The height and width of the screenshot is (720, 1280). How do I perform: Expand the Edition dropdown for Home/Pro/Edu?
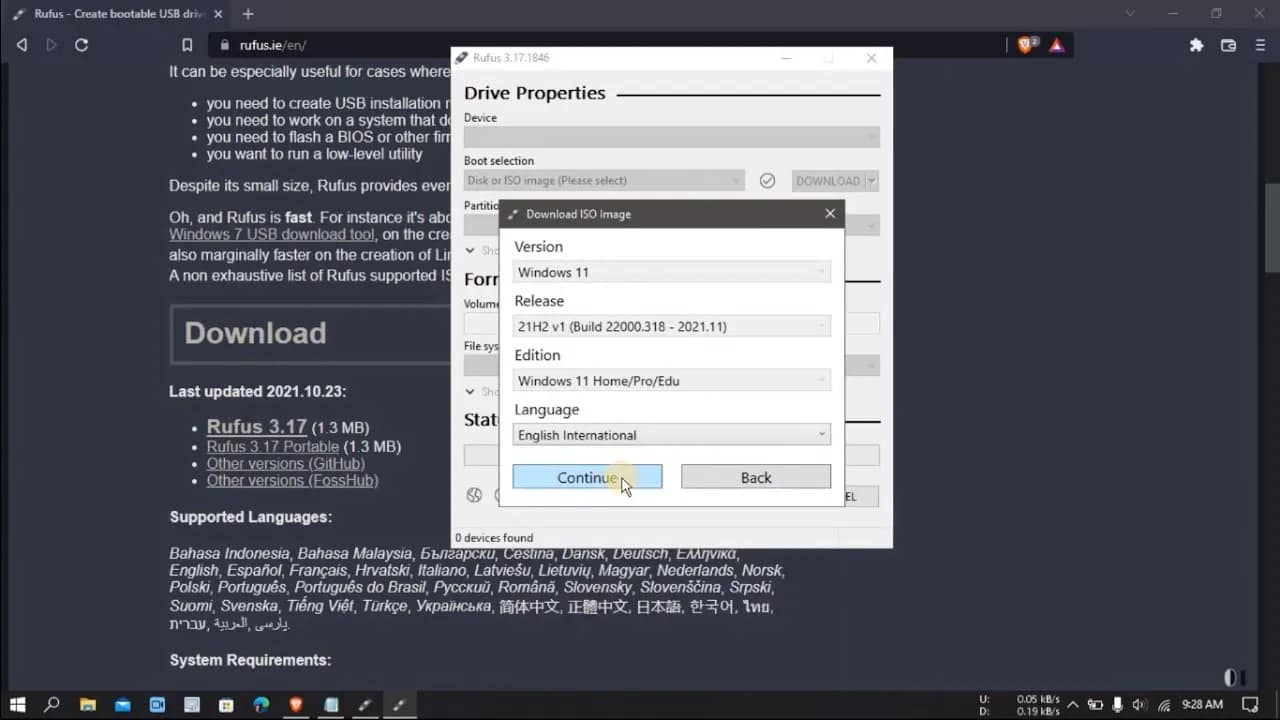click(671, 380)
